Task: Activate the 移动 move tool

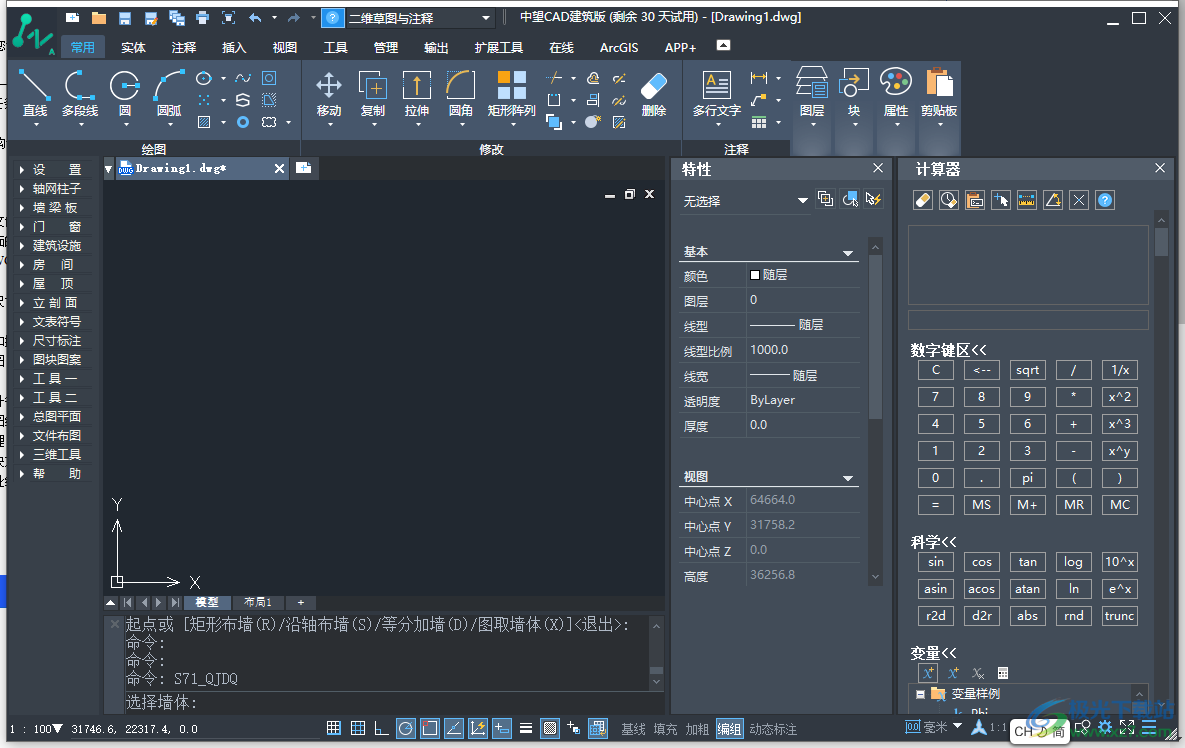Action: [x=329, y=94]
